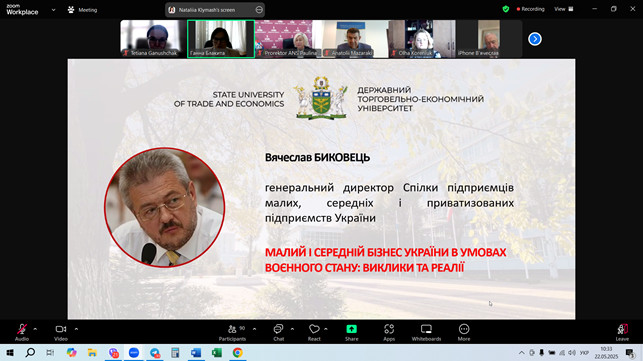Viewport: 643px width, 361px height.
Task: Start sharing with the green Share button
Action: [351, 332]
